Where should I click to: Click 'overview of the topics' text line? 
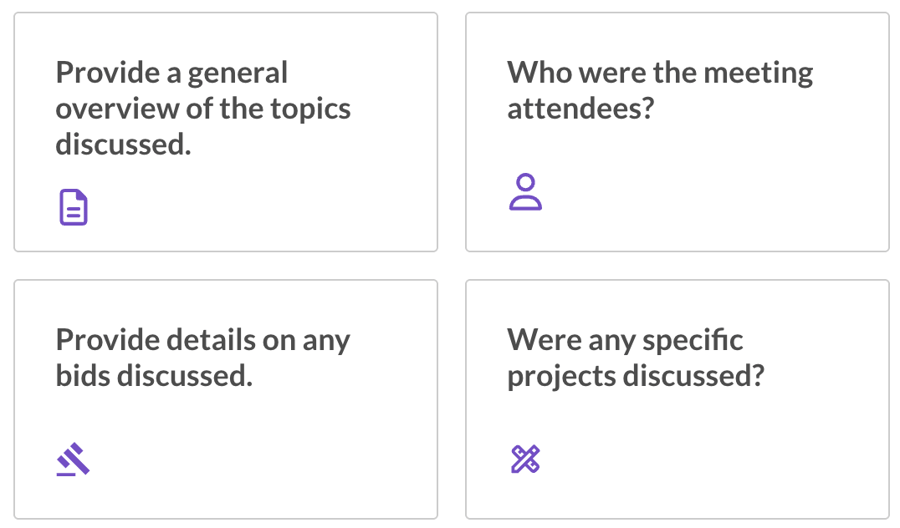203,108
